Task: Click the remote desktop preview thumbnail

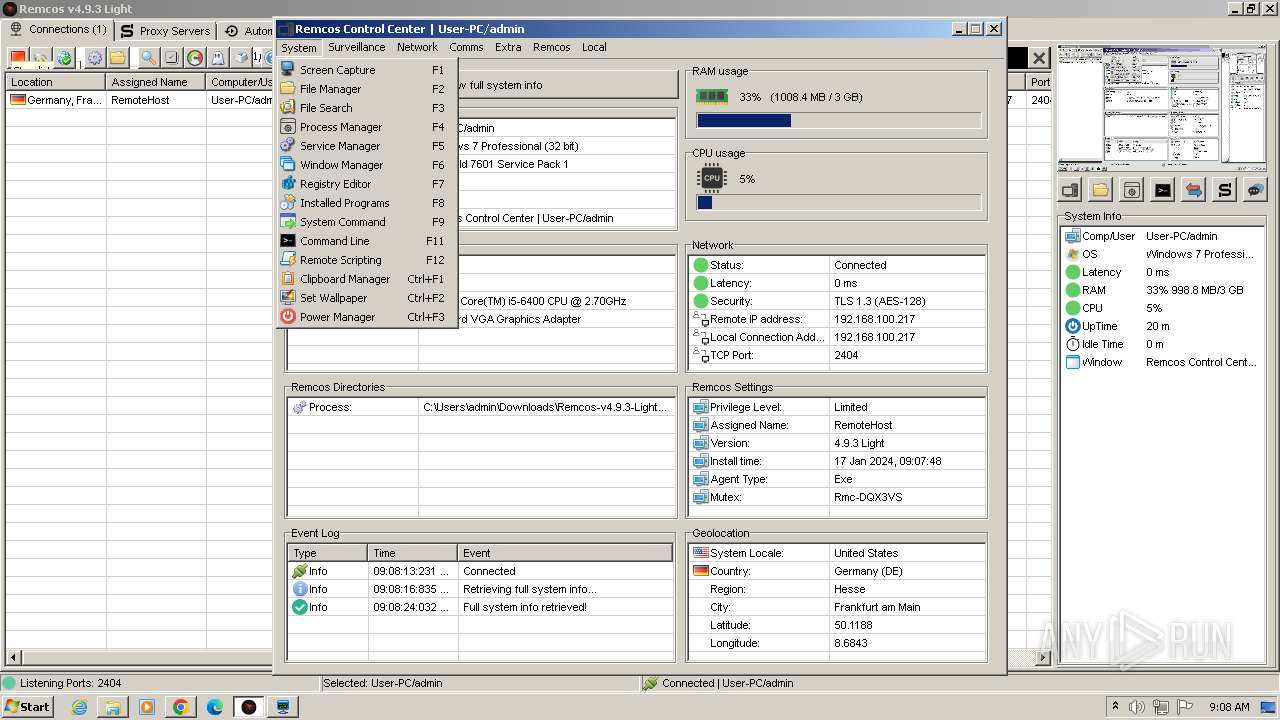Action: pyautogui.click(x=1163, y=109)
